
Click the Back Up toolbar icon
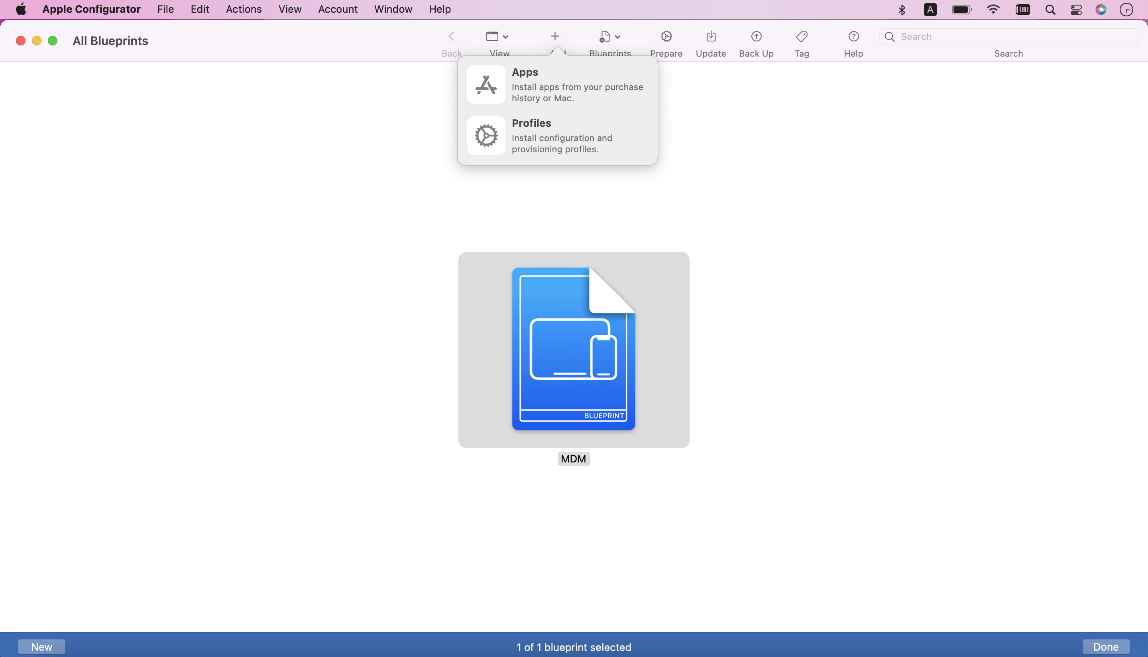(756, 37)
